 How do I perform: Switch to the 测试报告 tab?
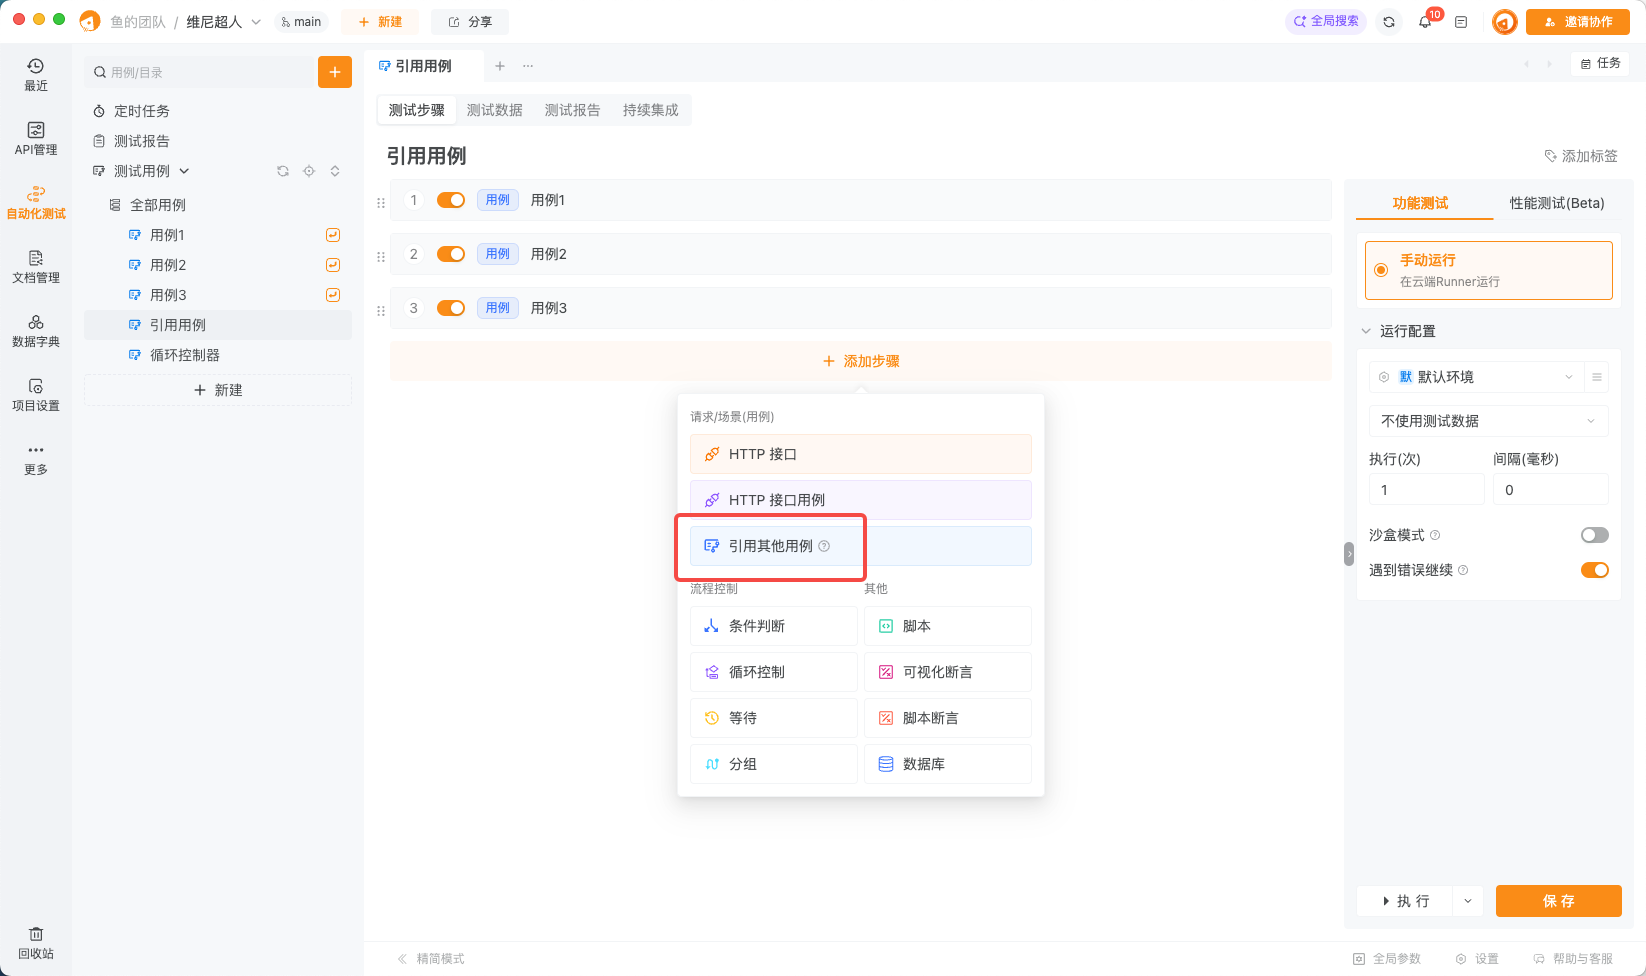(x=572, y=110)
